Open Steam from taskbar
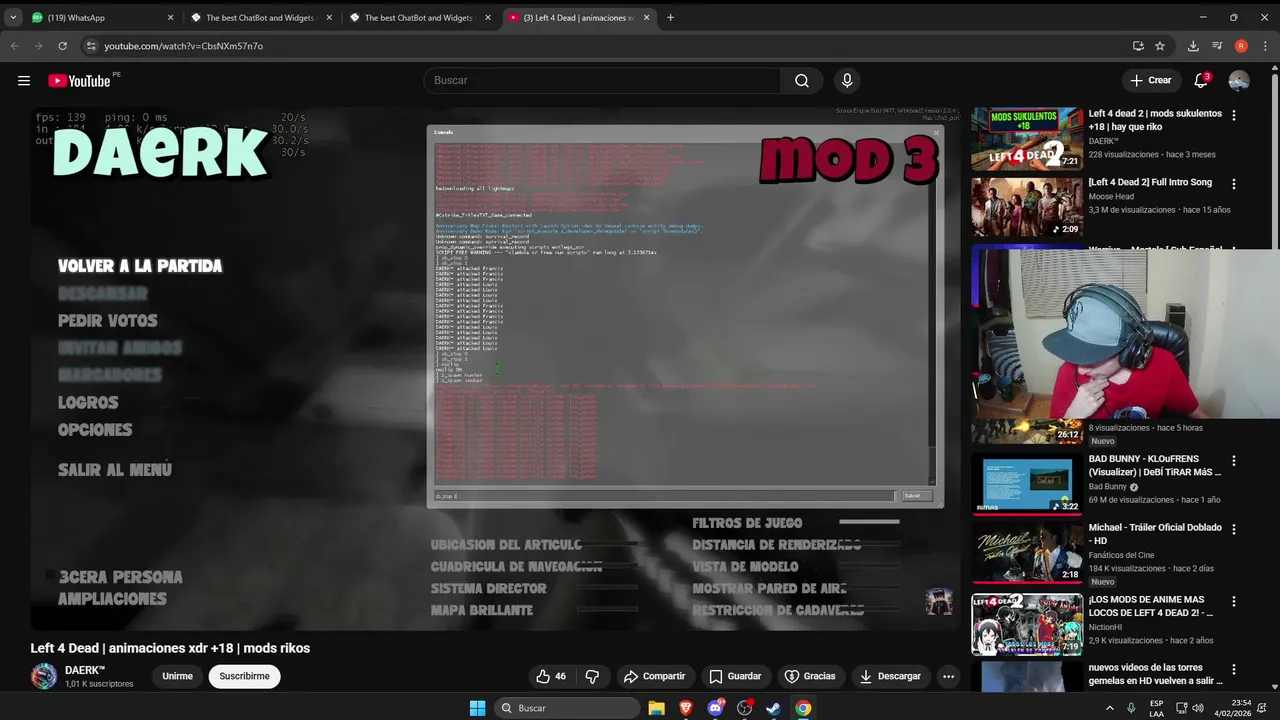The height and width of the screenshot is (720, 1280). coord(773,708)
